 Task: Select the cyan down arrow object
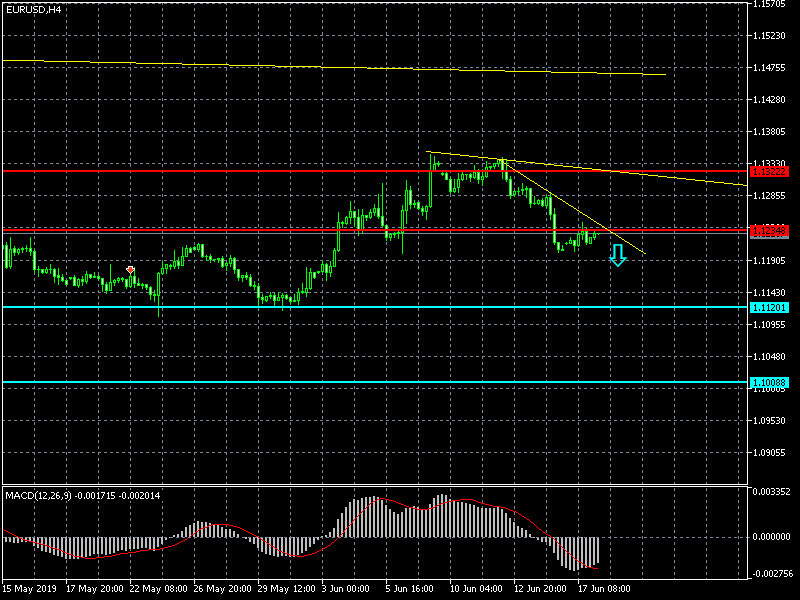point(618,255)
